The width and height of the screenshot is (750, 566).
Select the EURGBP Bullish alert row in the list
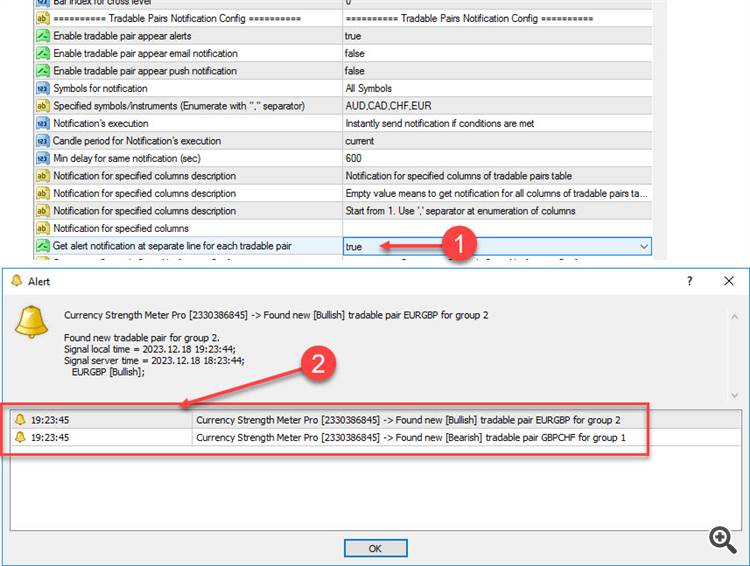pyautogui.click(x=376, y=420)
